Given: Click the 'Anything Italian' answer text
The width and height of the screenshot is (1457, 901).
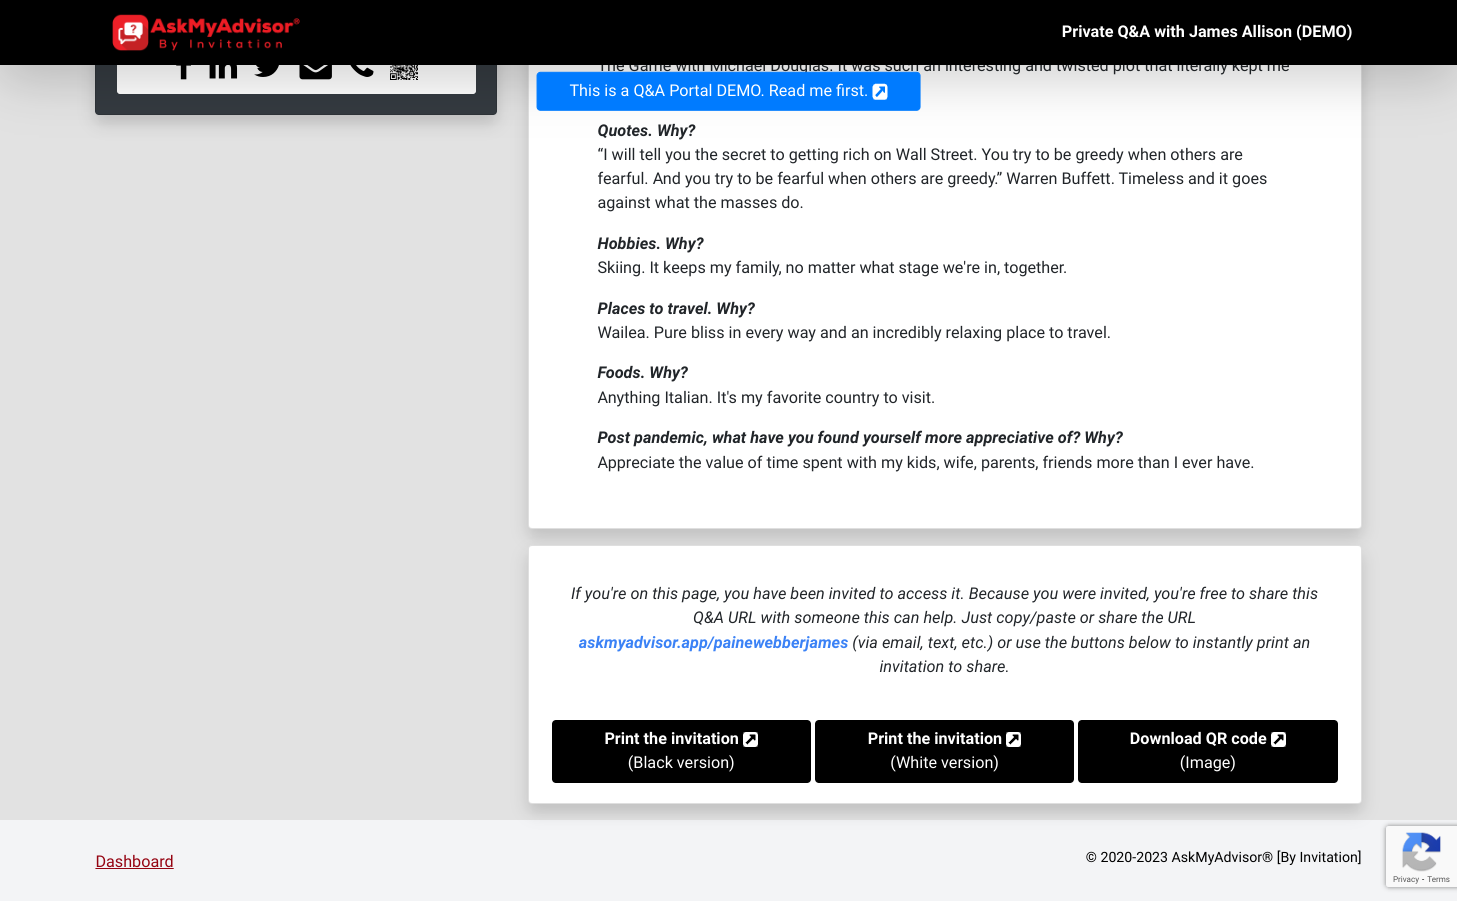Looking at the screenshot, I should pyautogui.click(x=766, y=398).
